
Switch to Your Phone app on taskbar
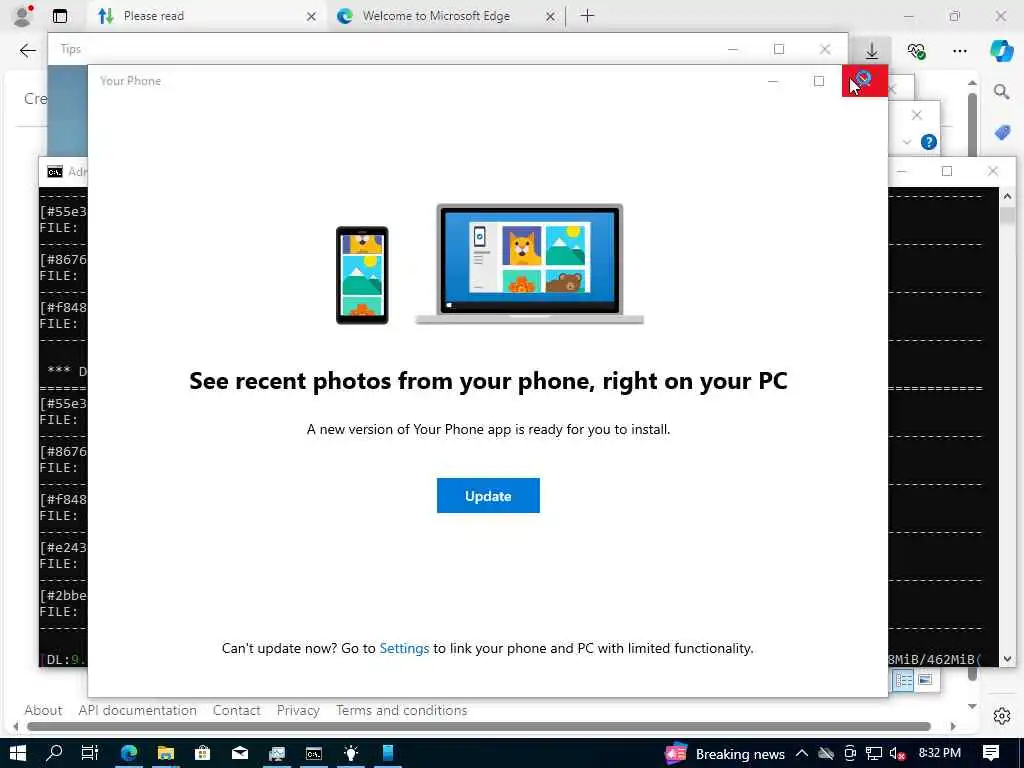coord(388,754)
